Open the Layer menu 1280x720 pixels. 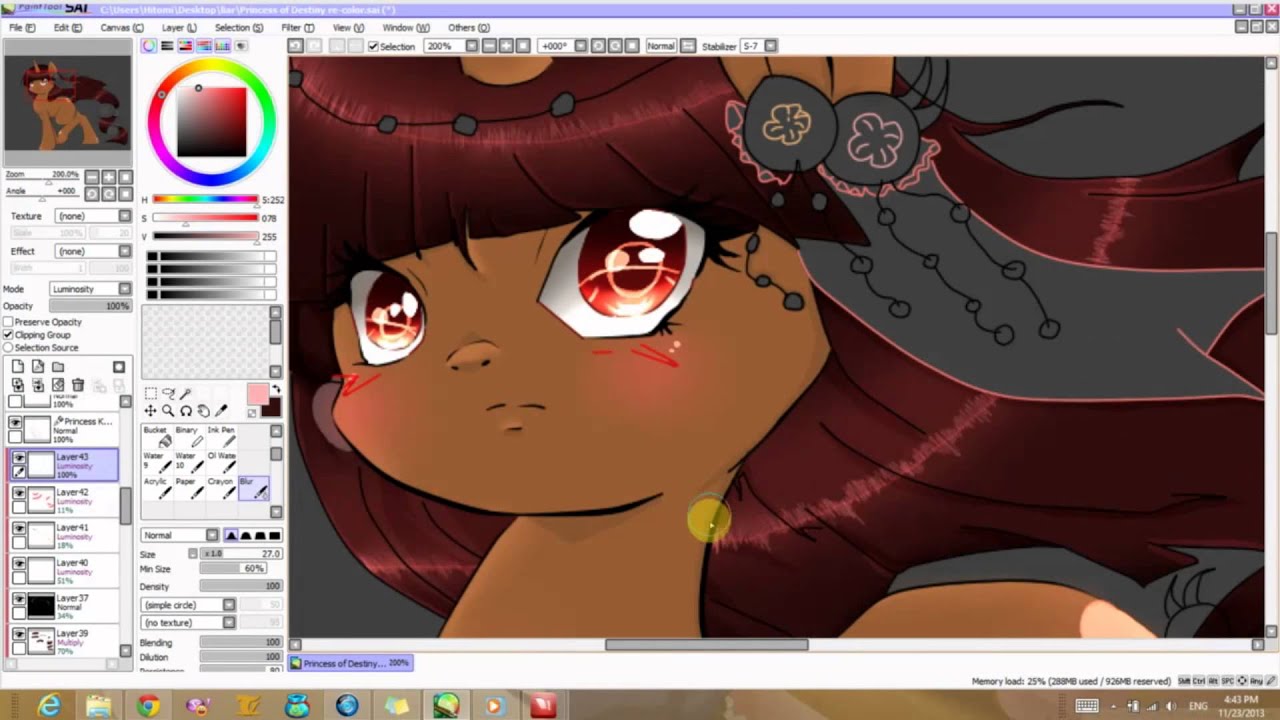(x=179, y=28)
